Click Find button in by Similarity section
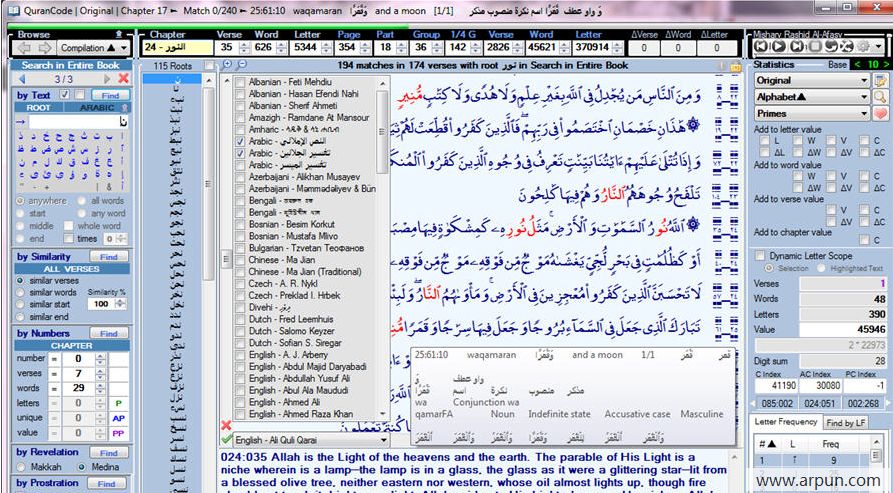 [x=109, y=257]
